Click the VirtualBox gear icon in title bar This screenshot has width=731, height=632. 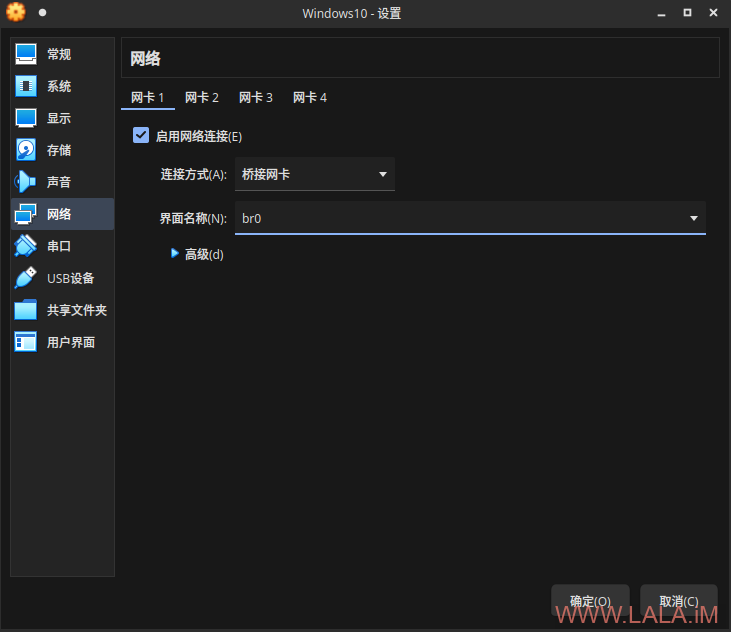tap(15, 12)
